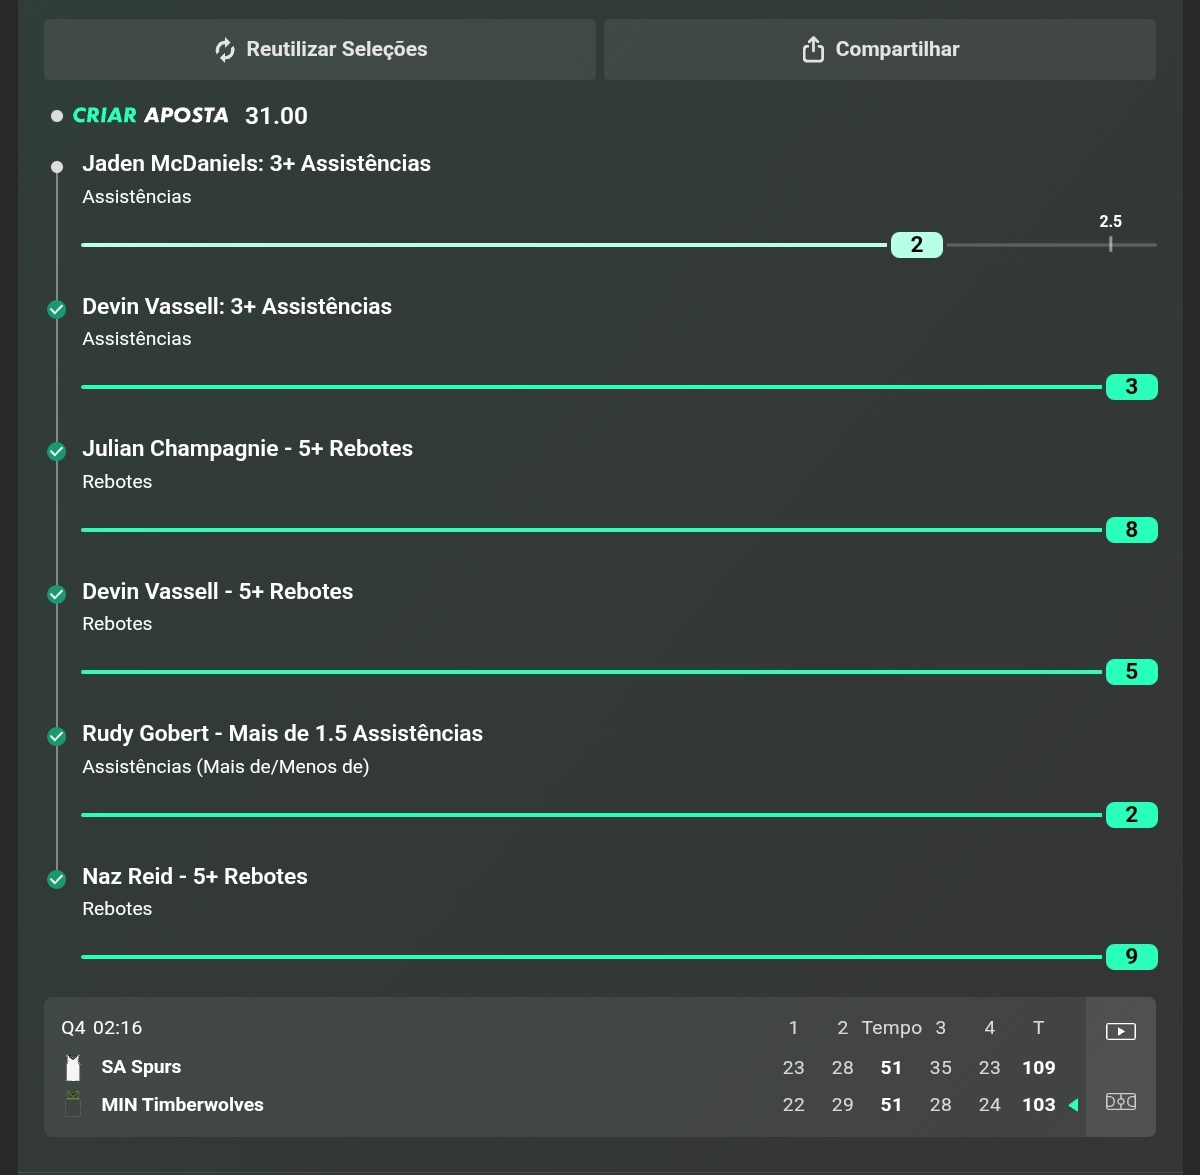Click the Reutilizar Seleções button

click(x=320, y=49)
